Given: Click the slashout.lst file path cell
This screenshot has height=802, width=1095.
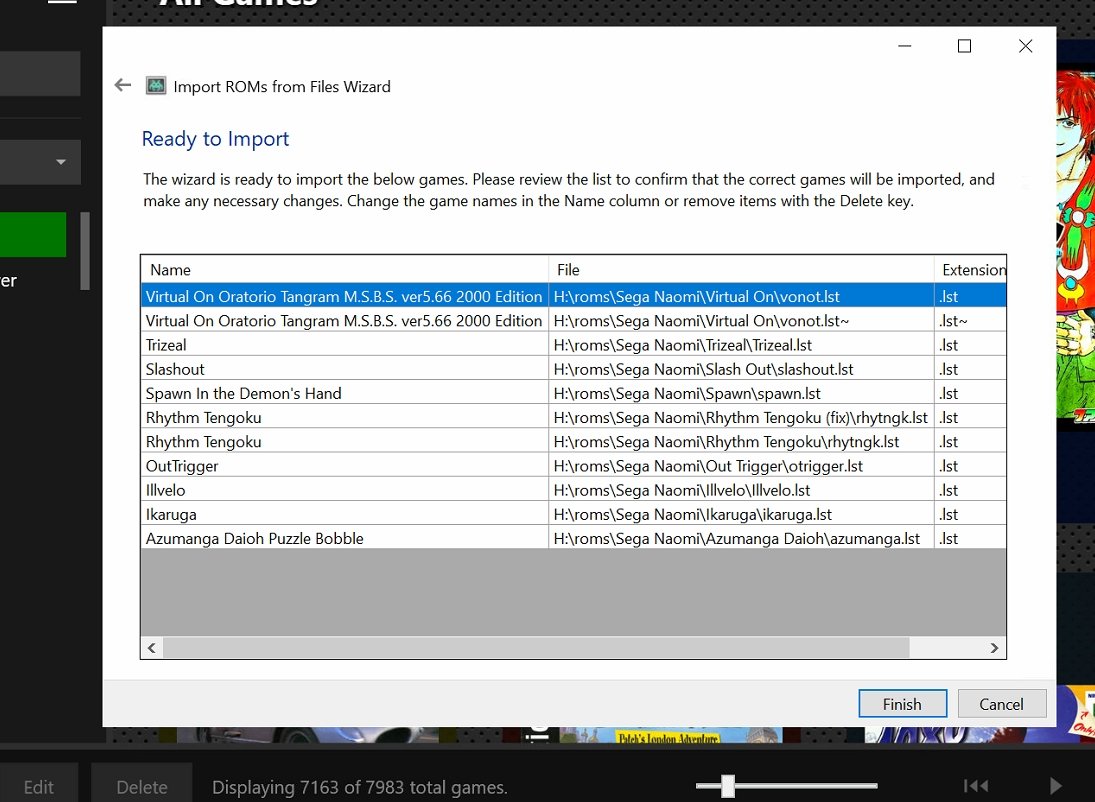Looking at the screenshot, I should [742, 369].
